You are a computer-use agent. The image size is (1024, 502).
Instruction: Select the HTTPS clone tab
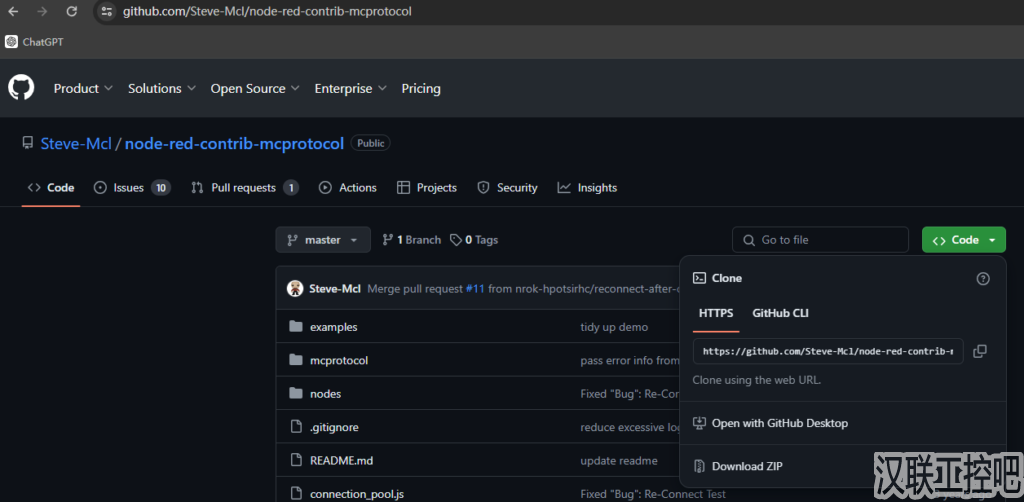click(x=716, y=313)
